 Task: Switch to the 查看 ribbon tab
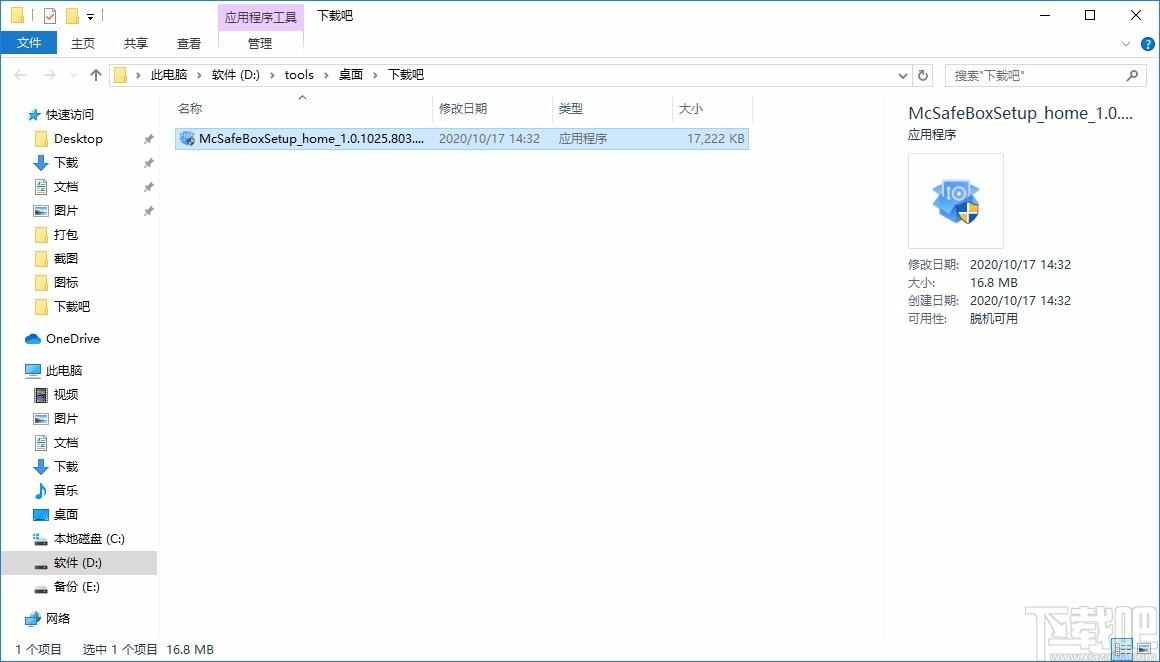(x=189, y=44)
